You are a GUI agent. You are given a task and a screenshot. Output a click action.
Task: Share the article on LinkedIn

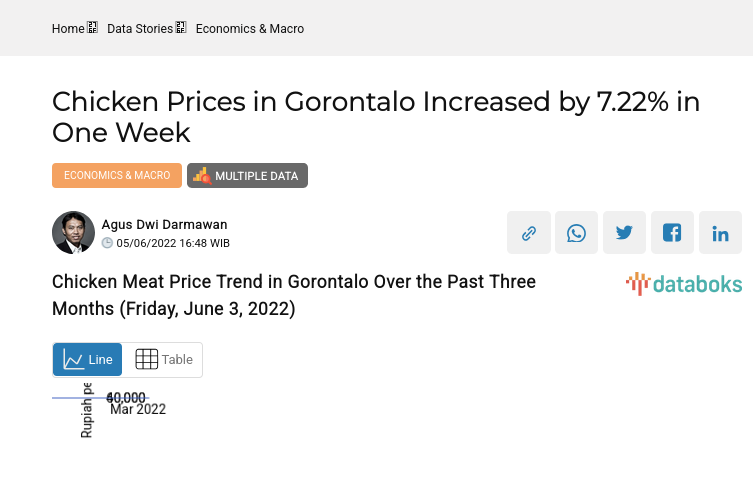(x=720, y=233)
